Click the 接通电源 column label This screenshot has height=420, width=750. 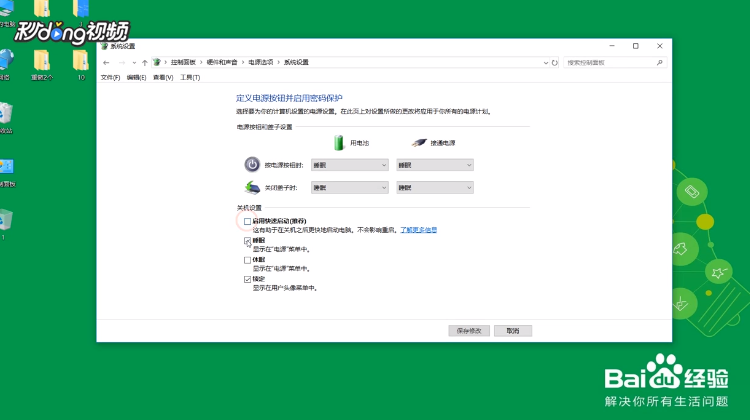tap(442, 143)
